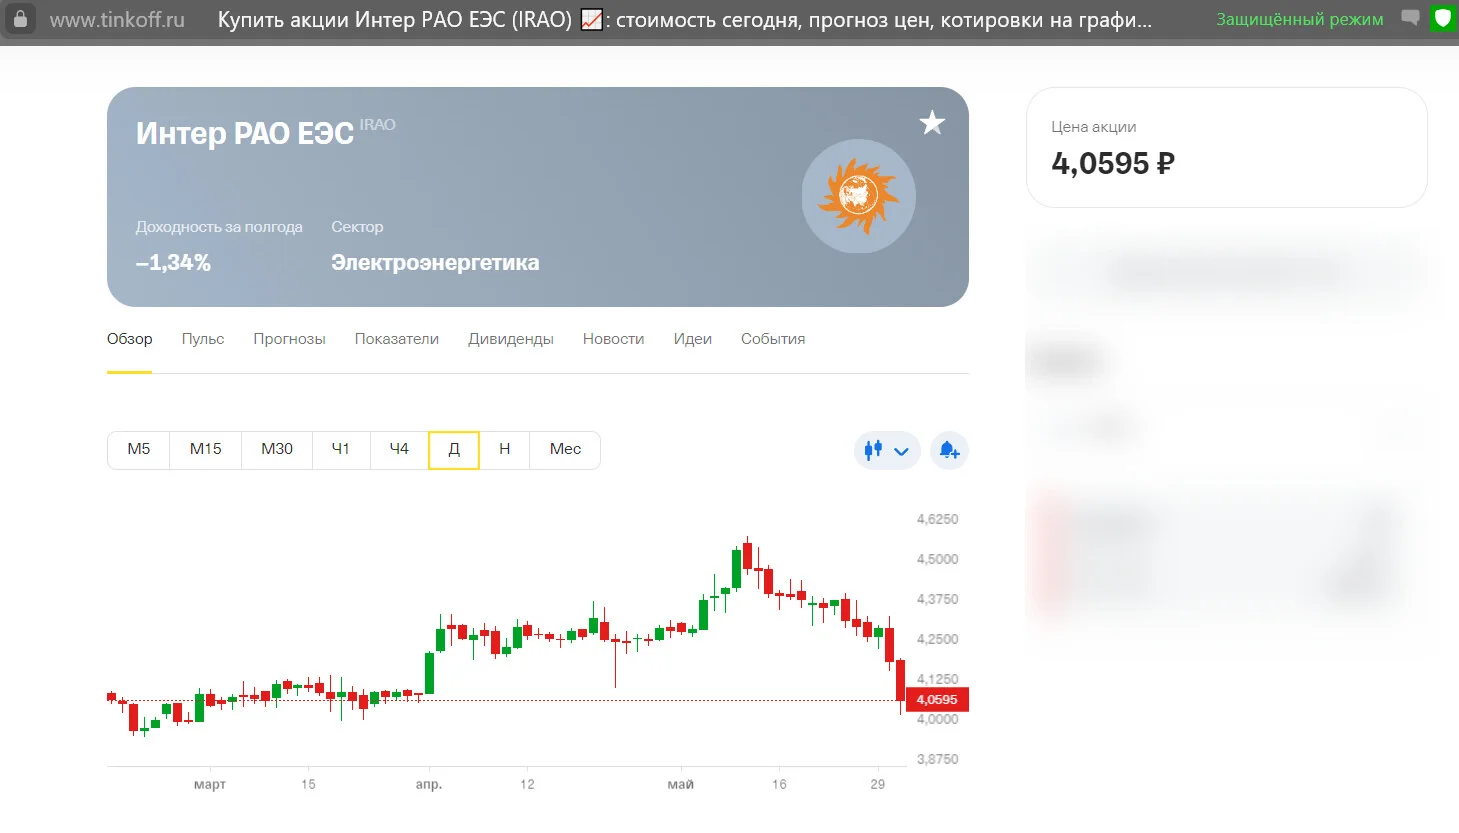Select the М5 timeframe
This screenshot has height=833, width=1459.
[x=138, y=450]
